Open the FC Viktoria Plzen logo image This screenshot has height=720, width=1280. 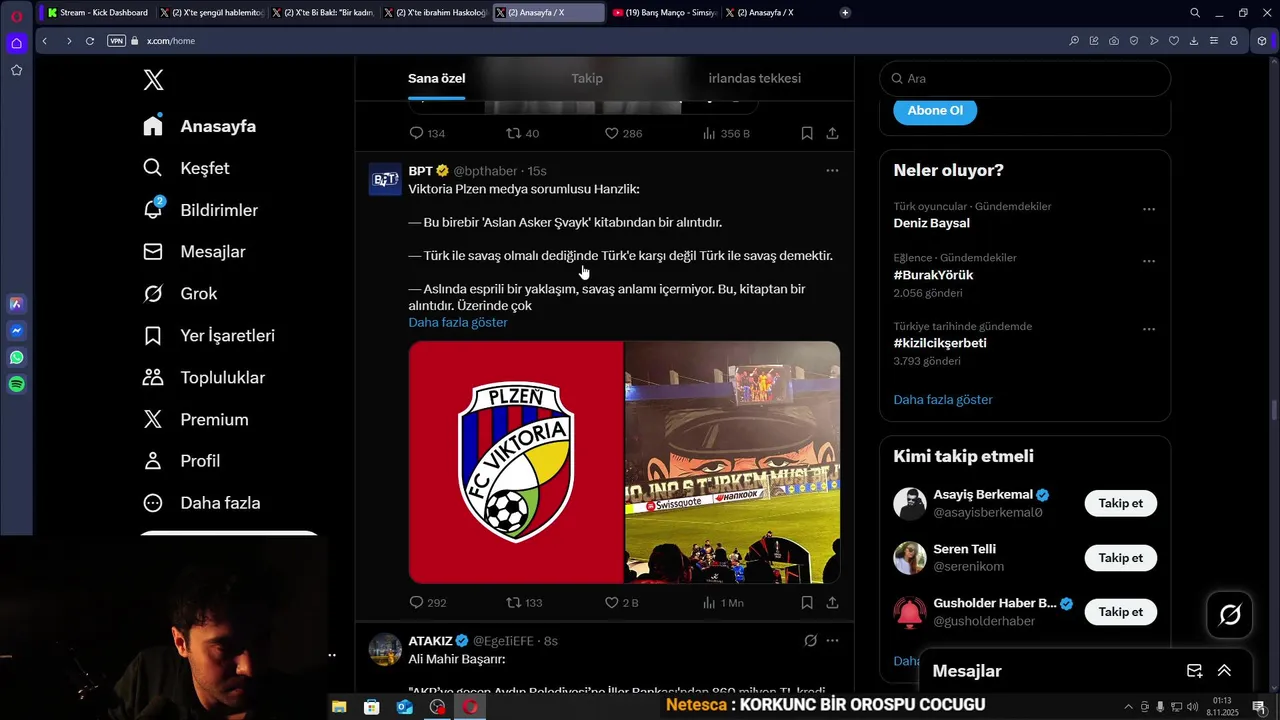[516, 462]
